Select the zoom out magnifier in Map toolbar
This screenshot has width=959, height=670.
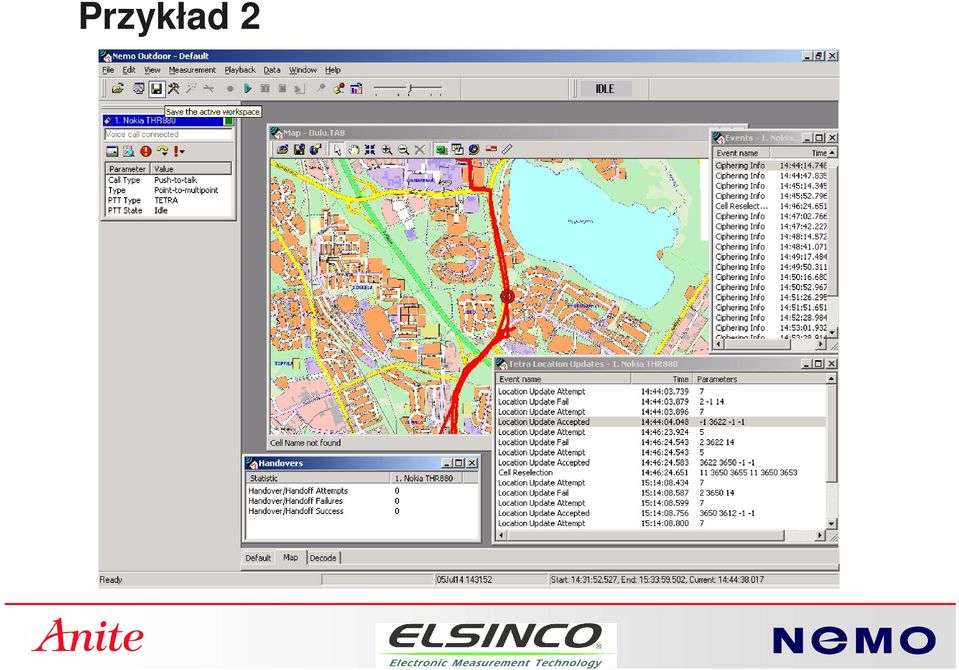click(403, 149)
